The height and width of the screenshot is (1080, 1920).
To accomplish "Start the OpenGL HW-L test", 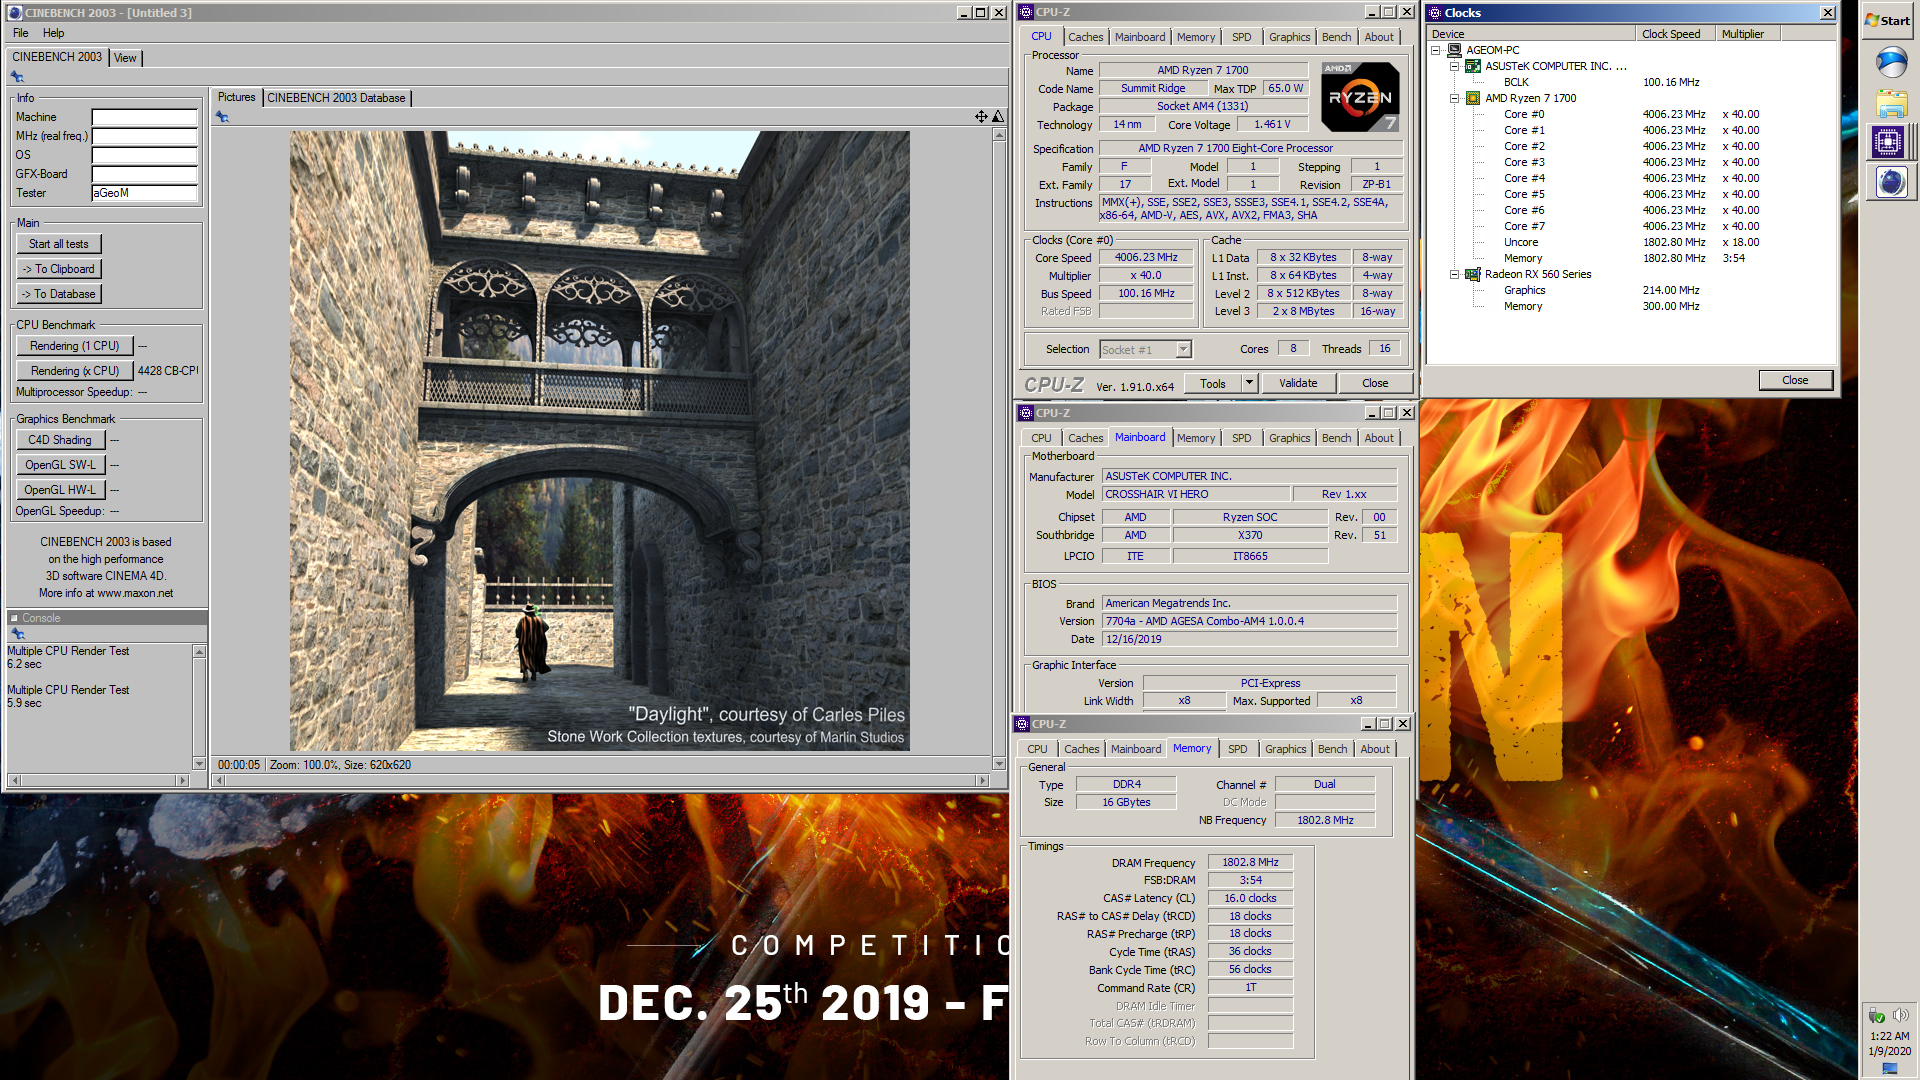I will [60, 490].
